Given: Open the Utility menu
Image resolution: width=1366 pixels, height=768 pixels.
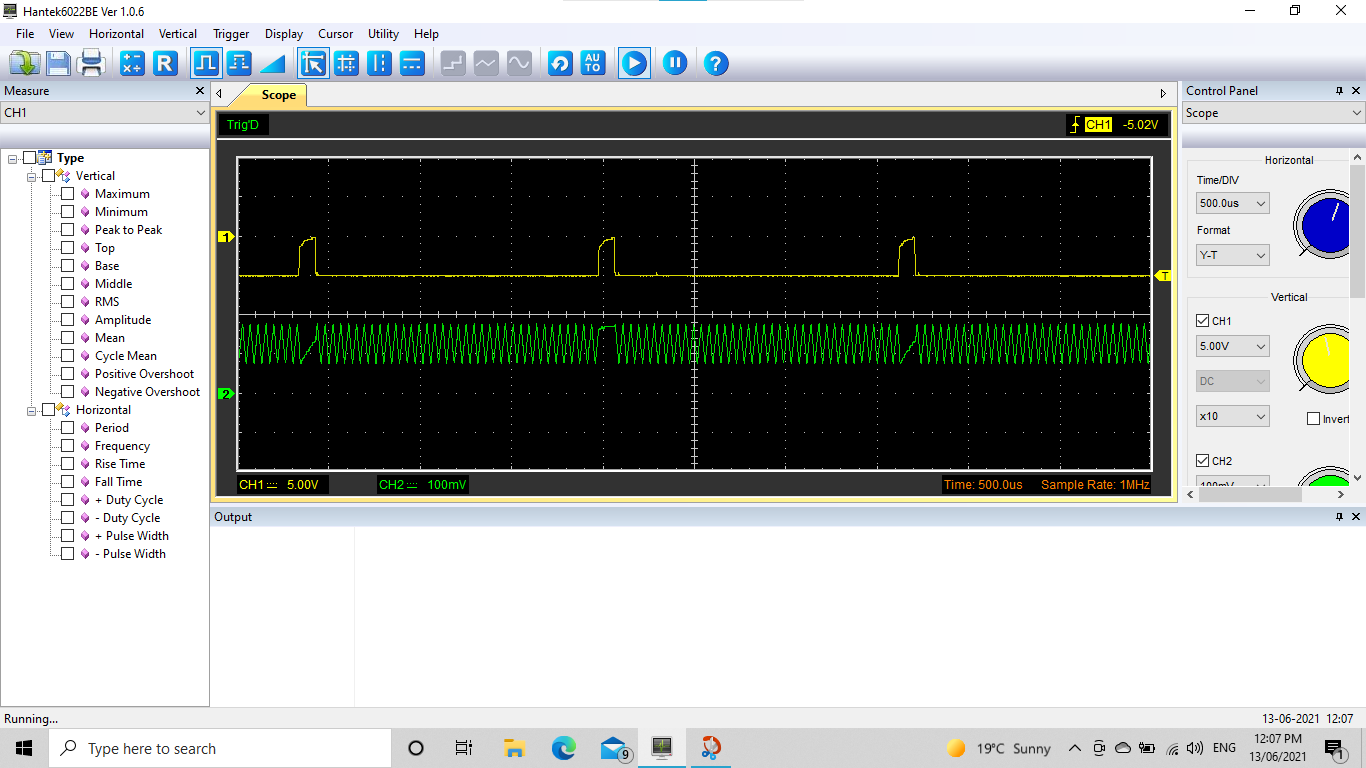Looking at the screenshot, I should pos(383,34).
